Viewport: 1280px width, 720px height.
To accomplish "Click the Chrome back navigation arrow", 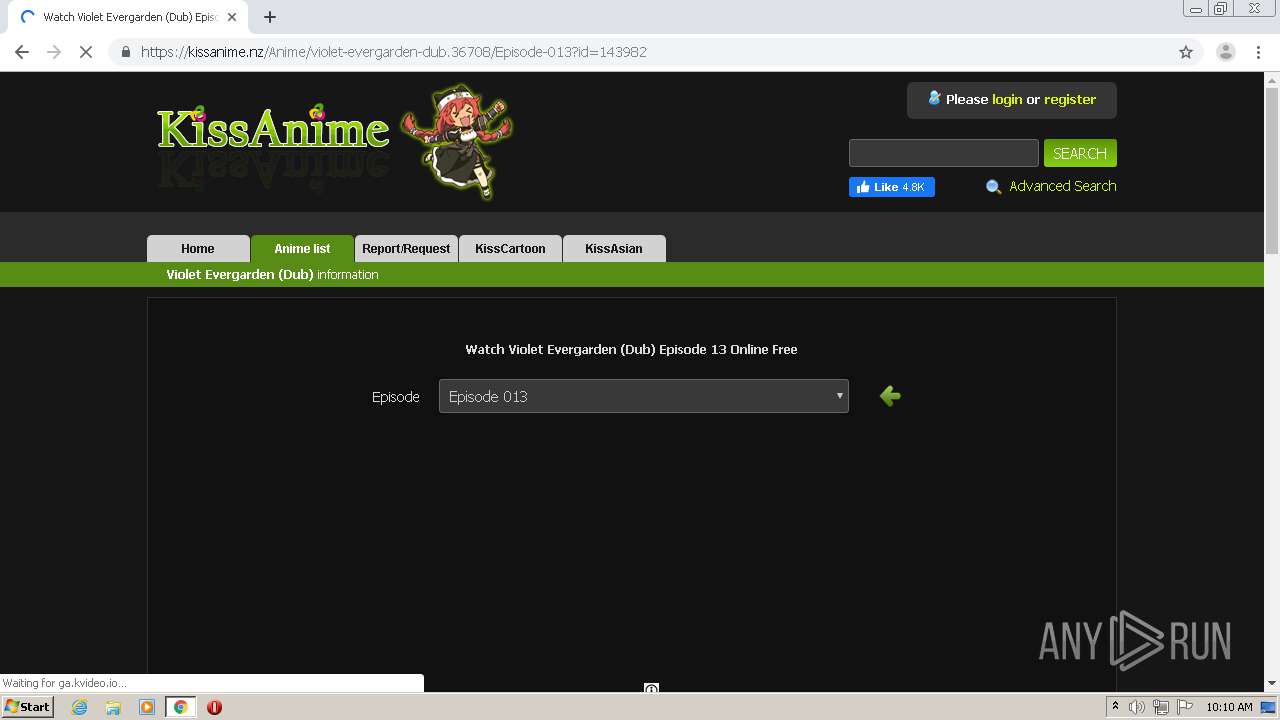I will 22,52.
